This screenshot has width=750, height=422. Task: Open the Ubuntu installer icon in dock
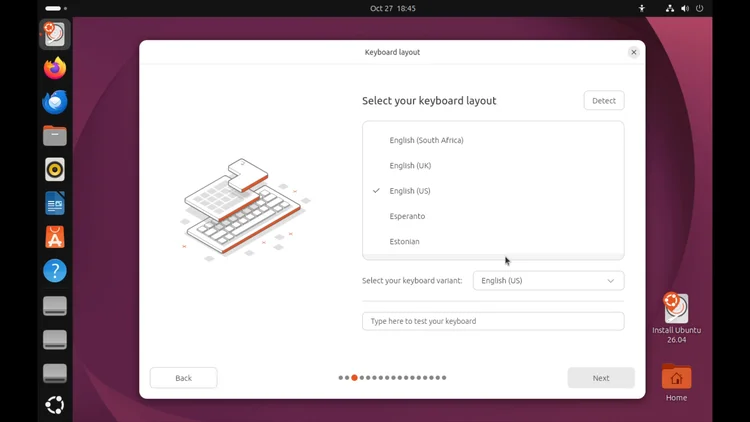click(x=55, y=34)
